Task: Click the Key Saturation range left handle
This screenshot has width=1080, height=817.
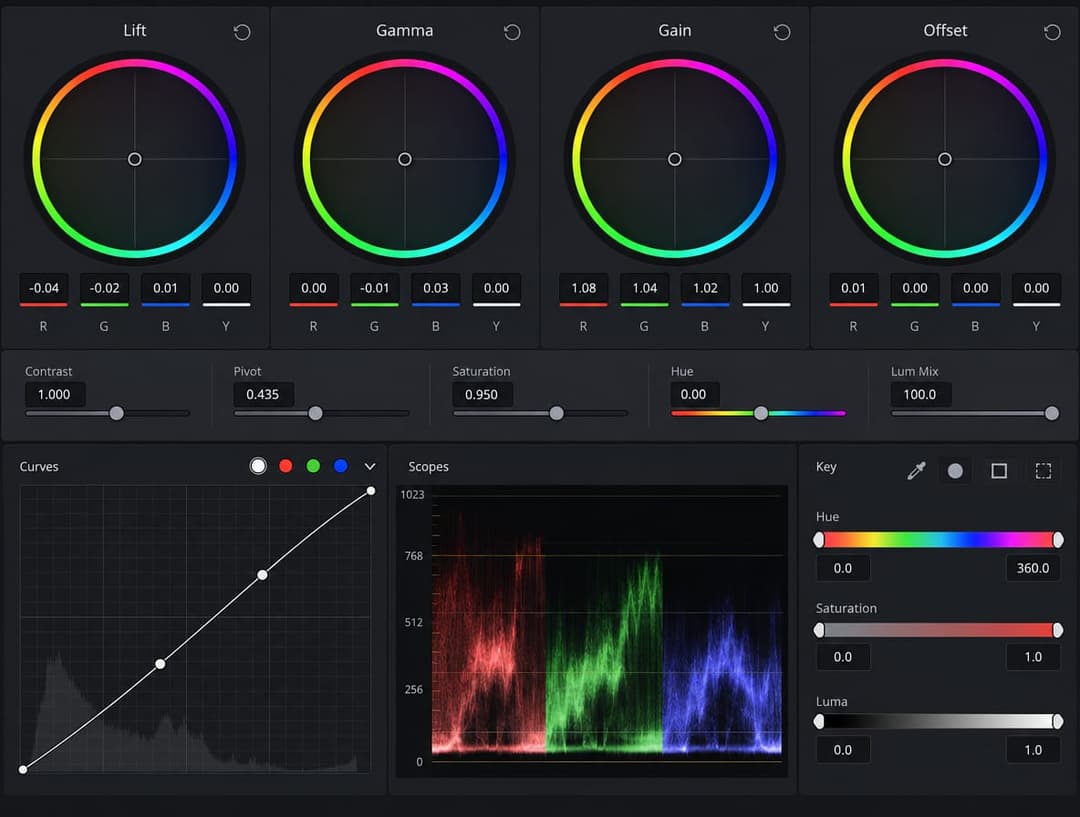Action: [819, 630]
